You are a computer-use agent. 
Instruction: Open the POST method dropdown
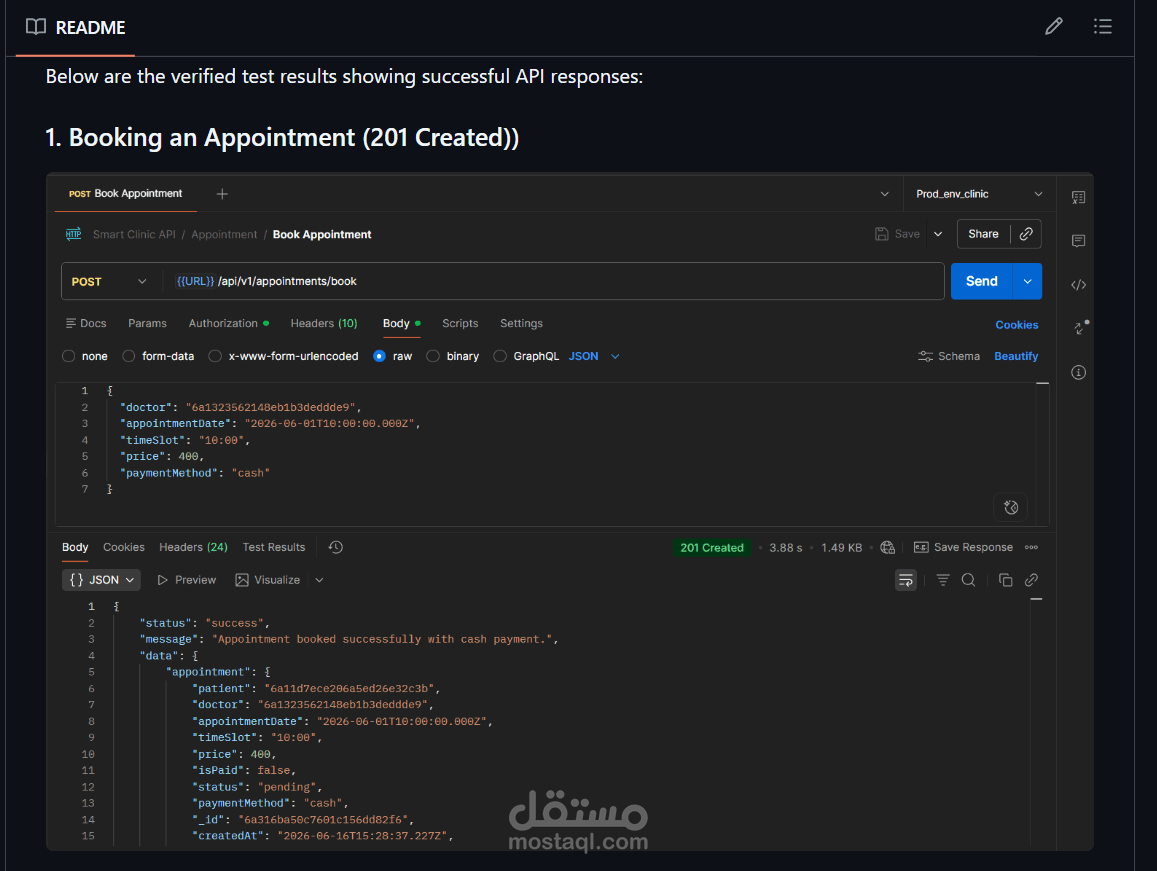(x=109, y=281)
